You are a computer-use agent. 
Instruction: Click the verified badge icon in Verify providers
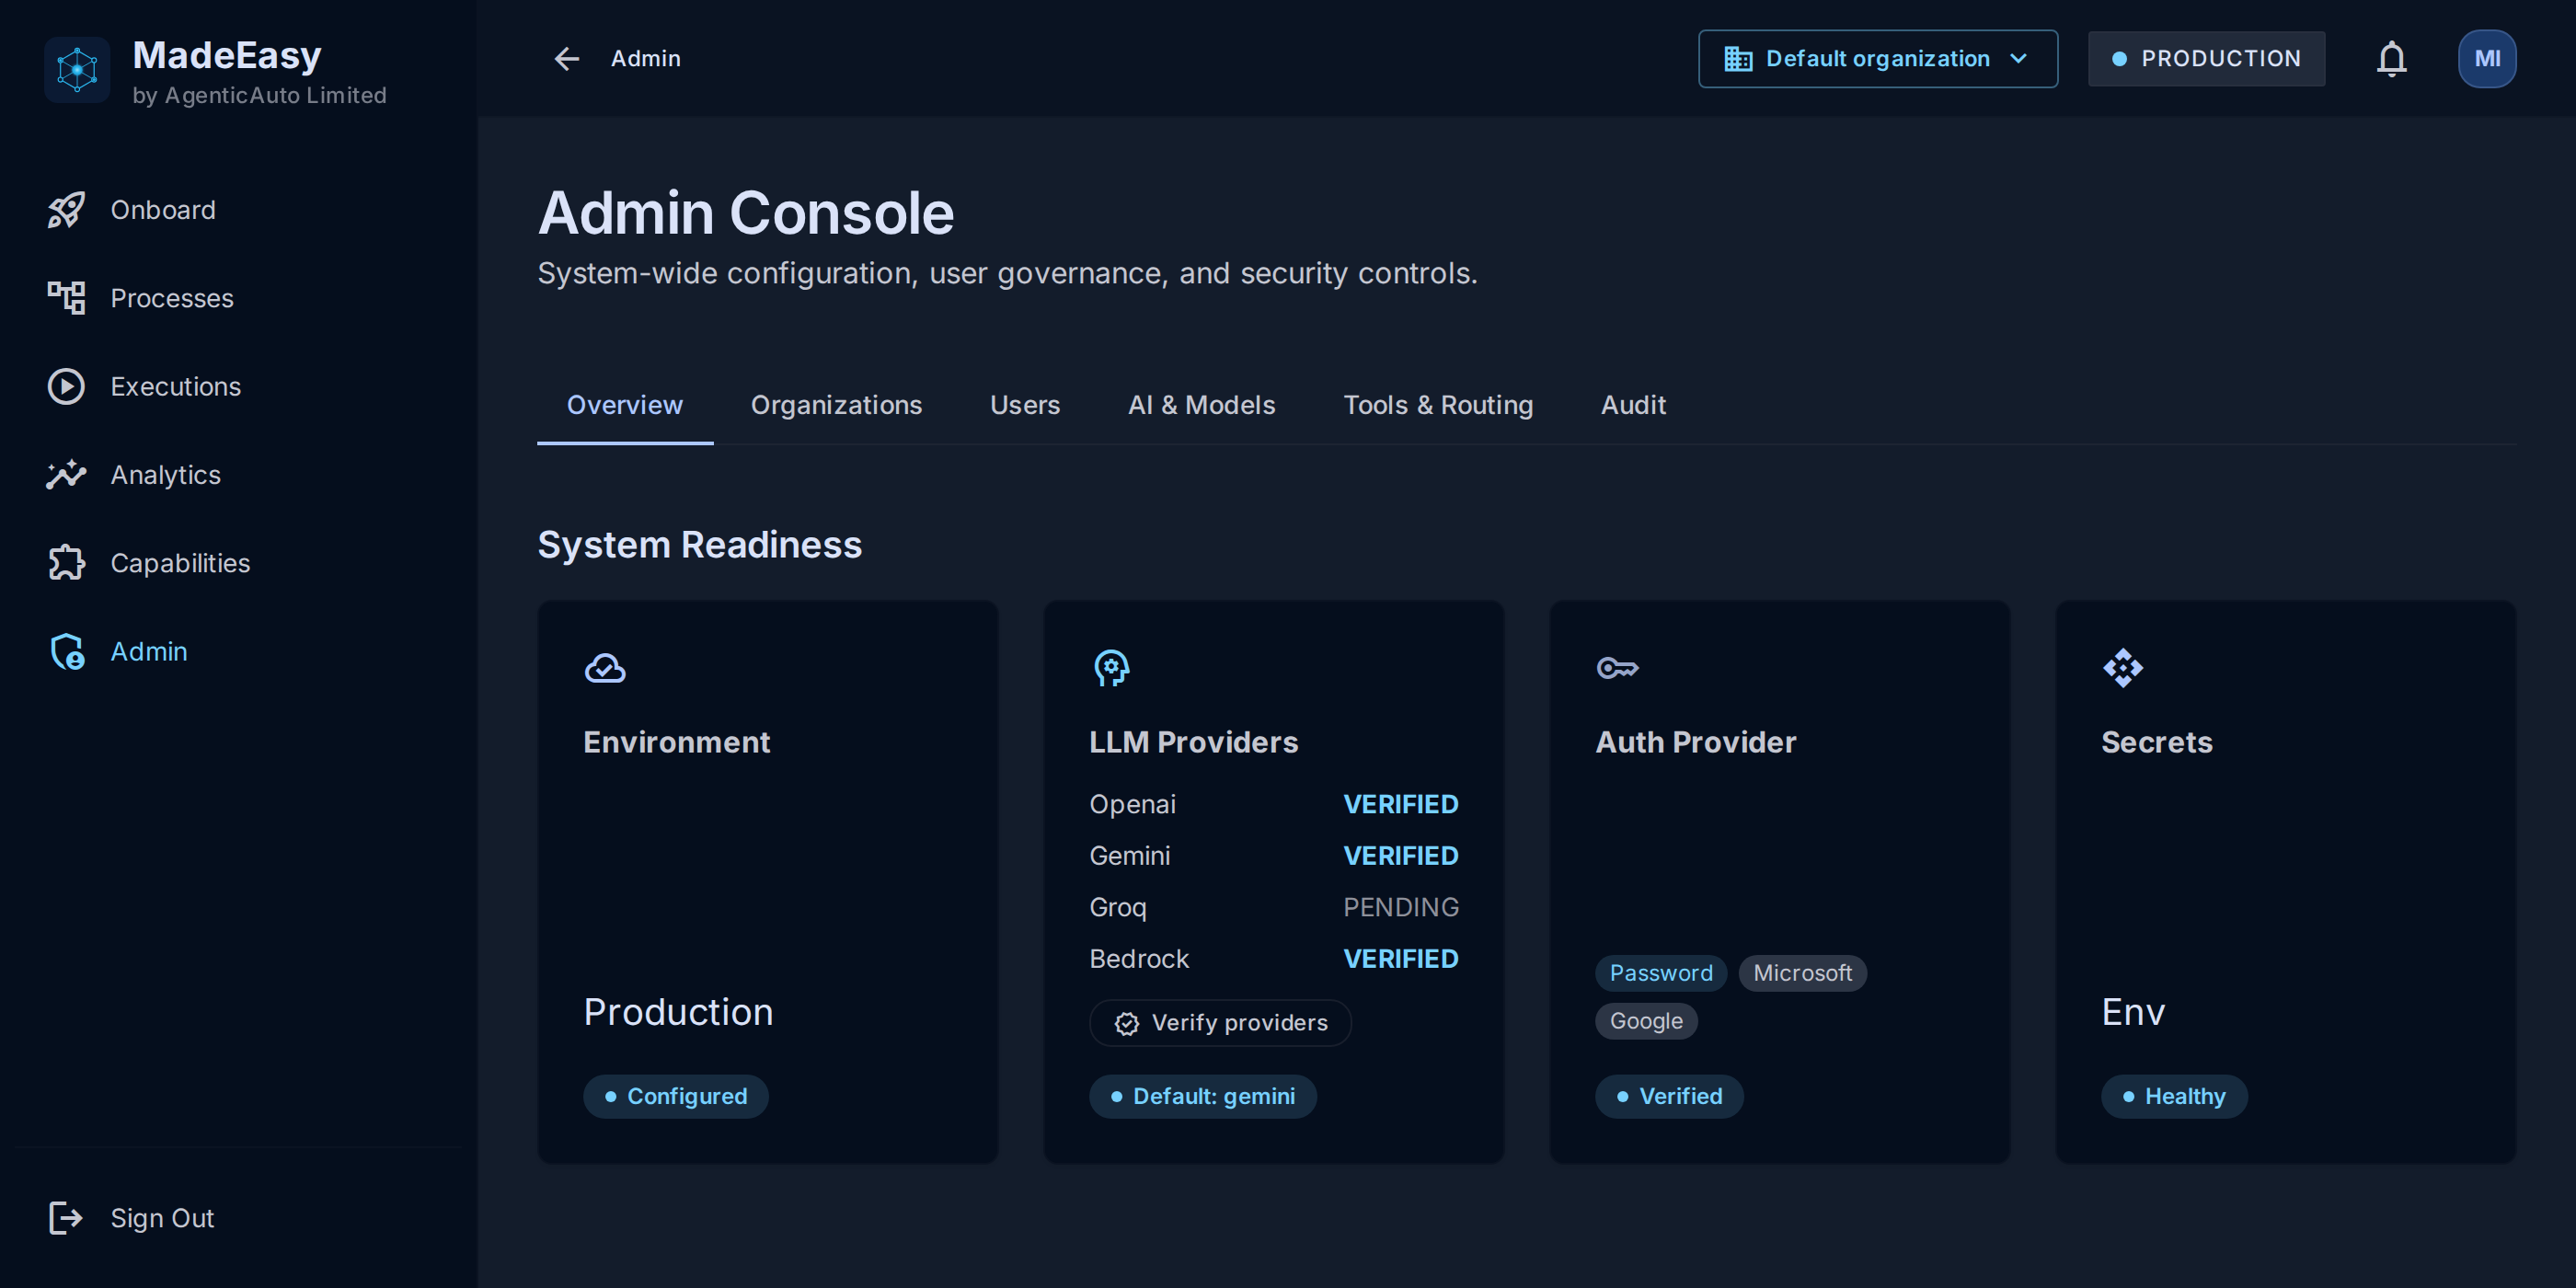pyautogui.click(x=1127, y=1023)
